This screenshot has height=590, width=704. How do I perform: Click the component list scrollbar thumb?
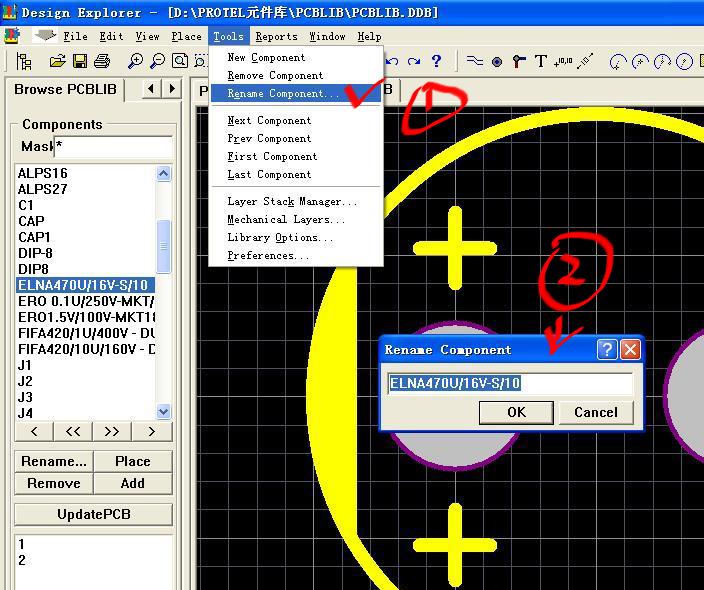163,246
